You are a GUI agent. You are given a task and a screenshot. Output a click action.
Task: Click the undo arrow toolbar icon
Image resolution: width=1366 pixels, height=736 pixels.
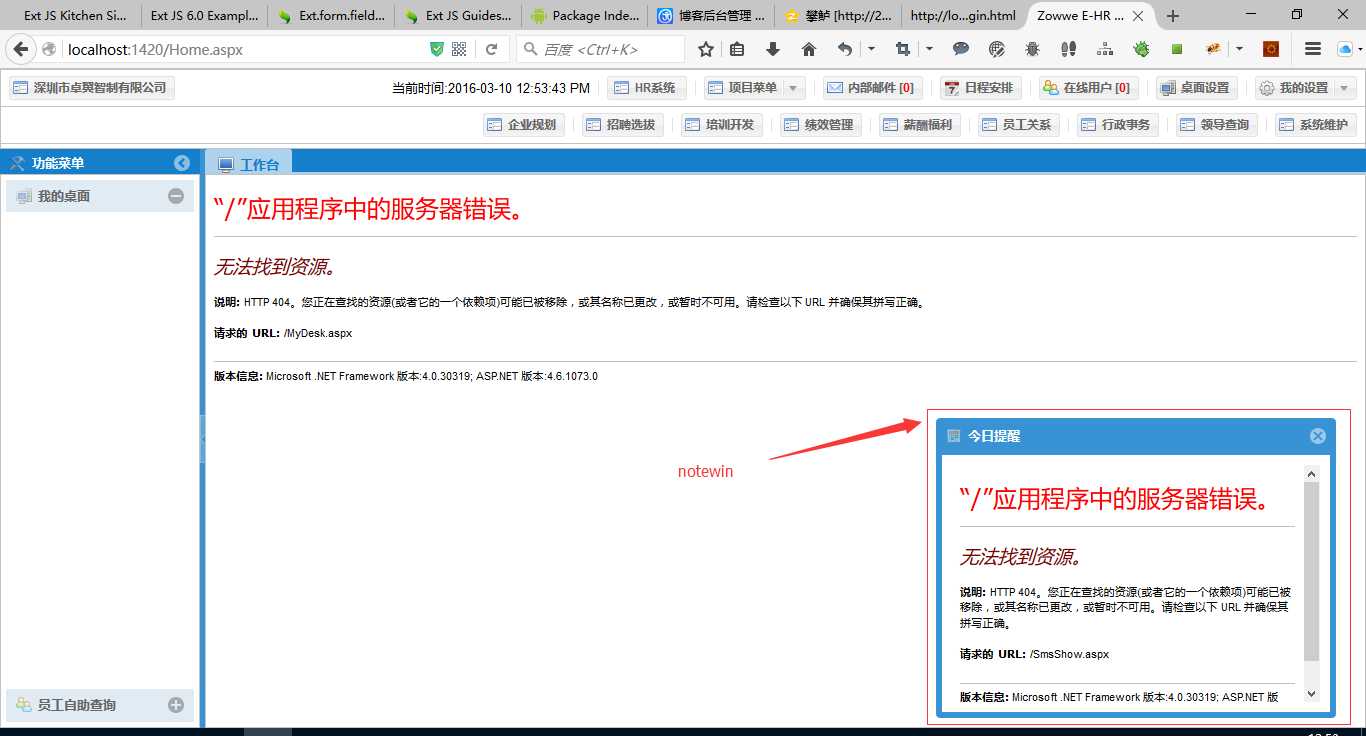click(845, 49)
